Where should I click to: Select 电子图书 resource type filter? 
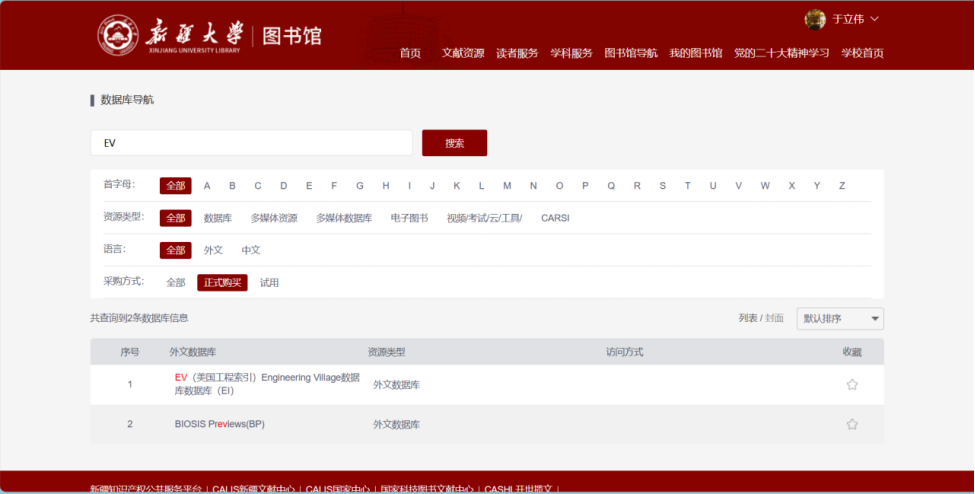click(409, 218)
